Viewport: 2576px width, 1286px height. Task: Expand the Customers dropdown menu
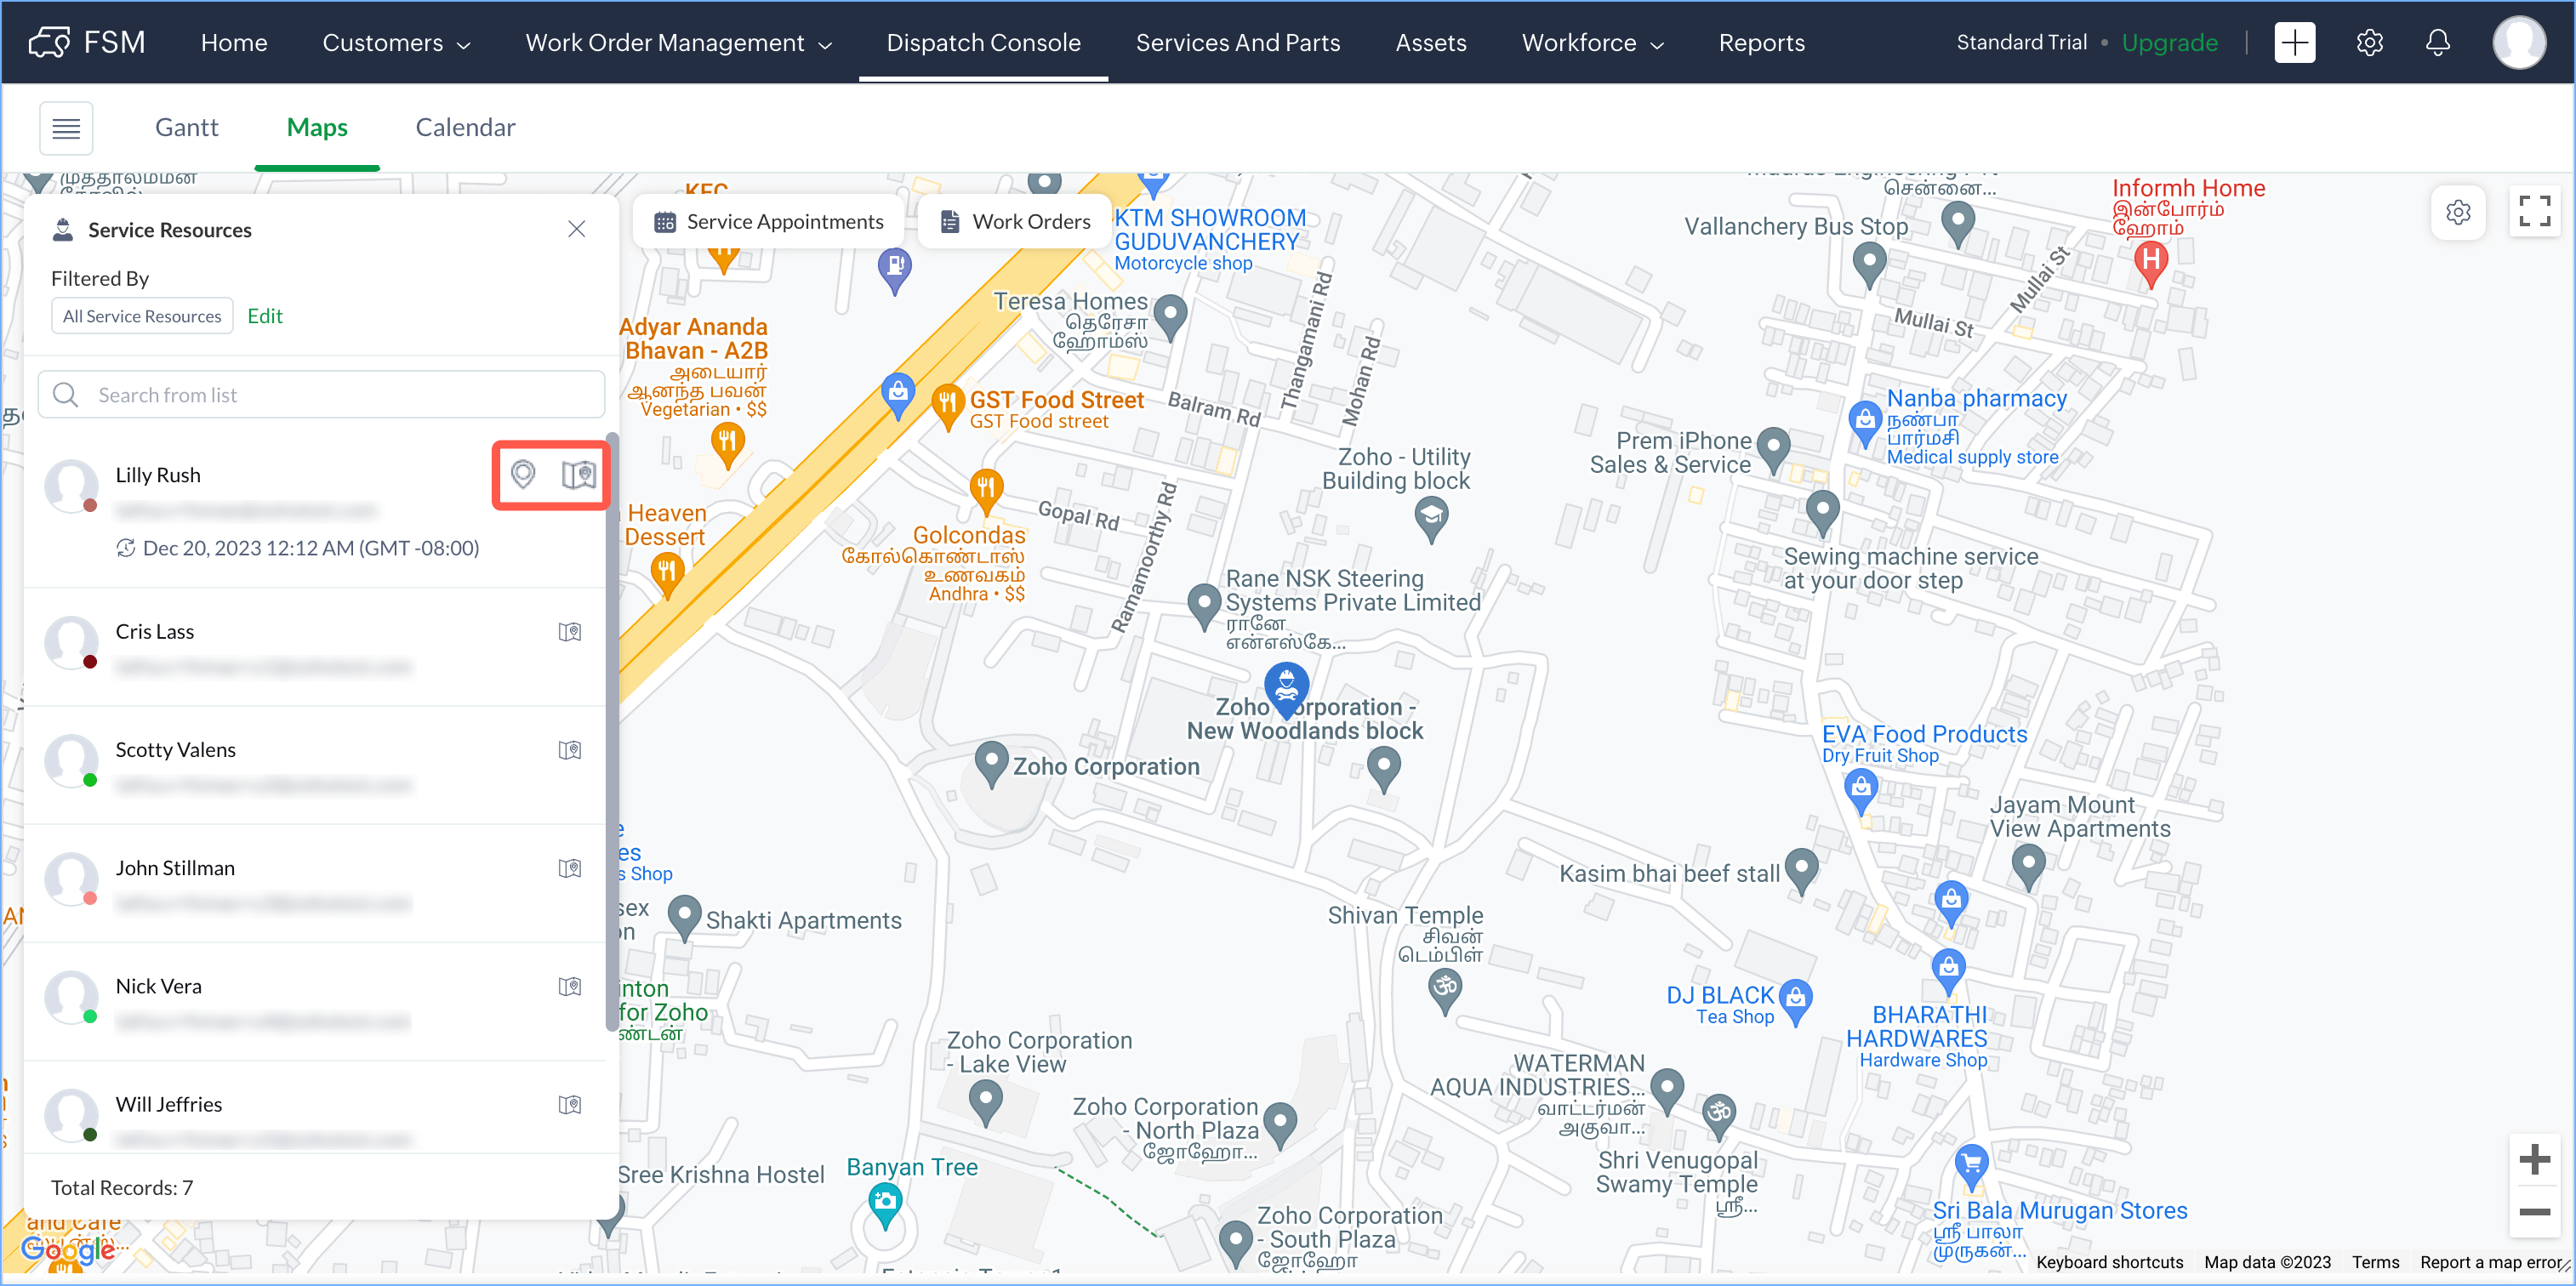pyautogui.click(x=396, y=42)
